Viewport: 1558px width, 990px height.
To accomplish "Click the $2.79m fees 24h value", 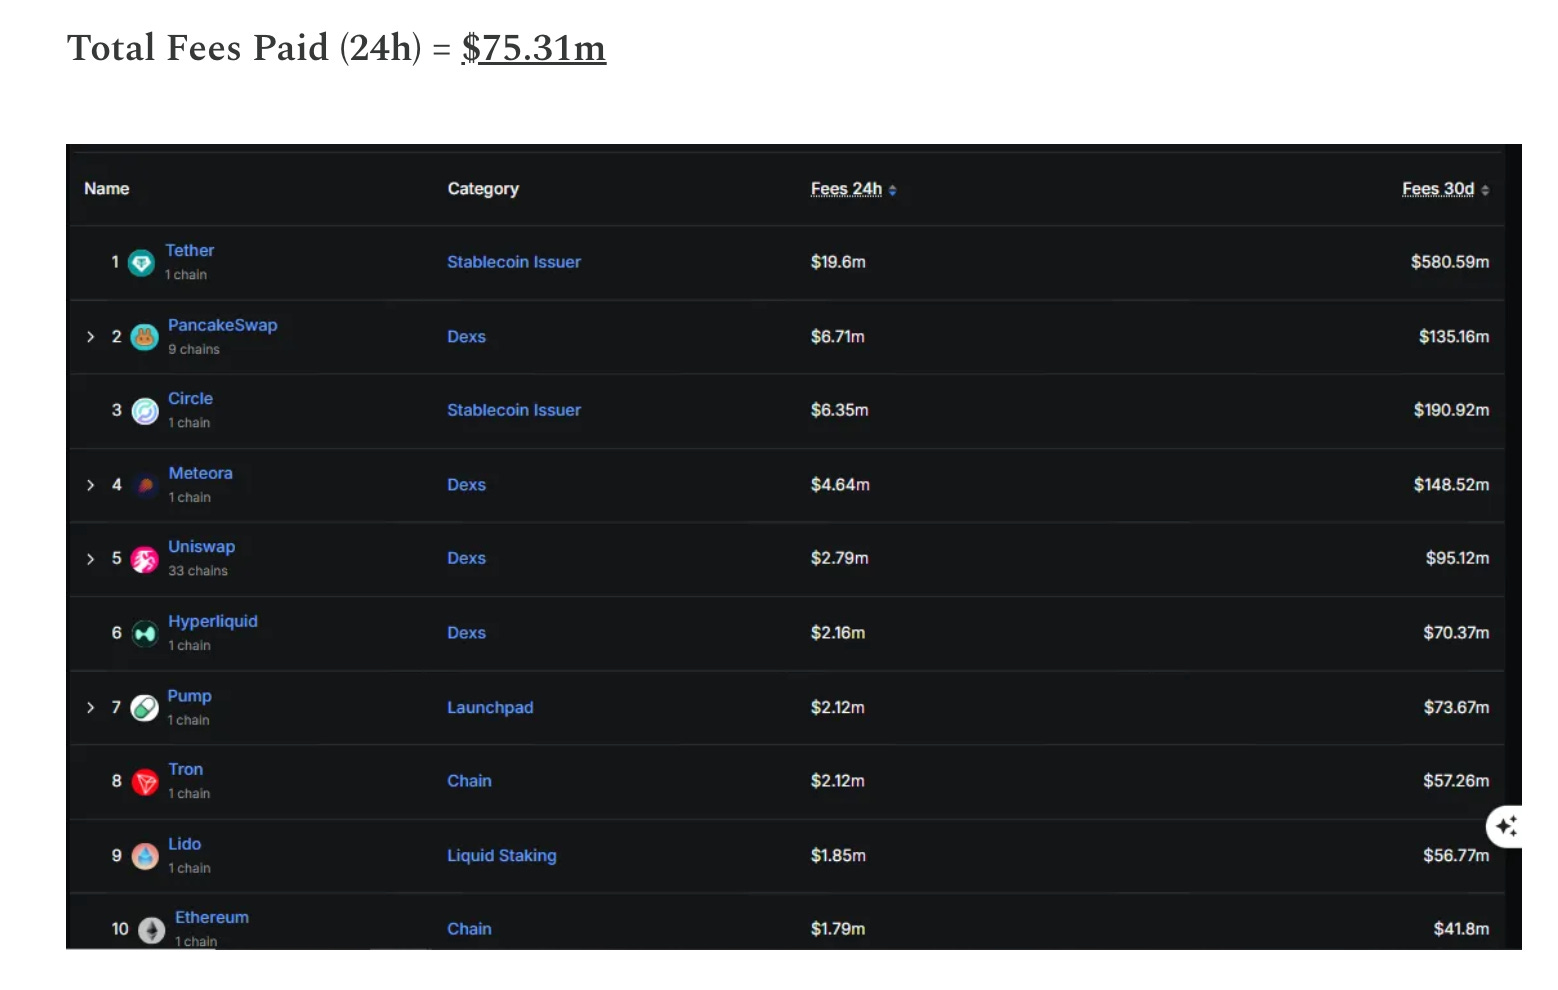I will [x=840, y=559].
